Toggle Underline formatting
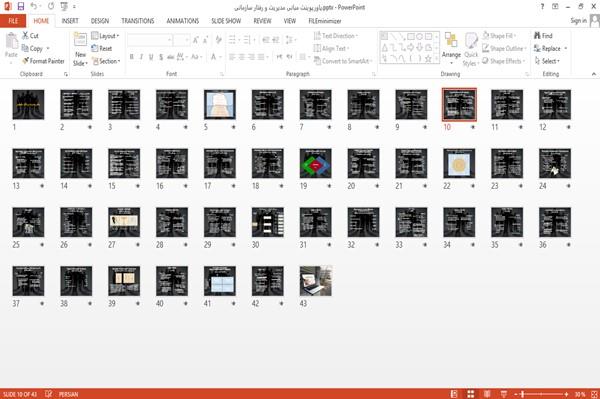The image size is (600, 399). [x=151, y=57]
